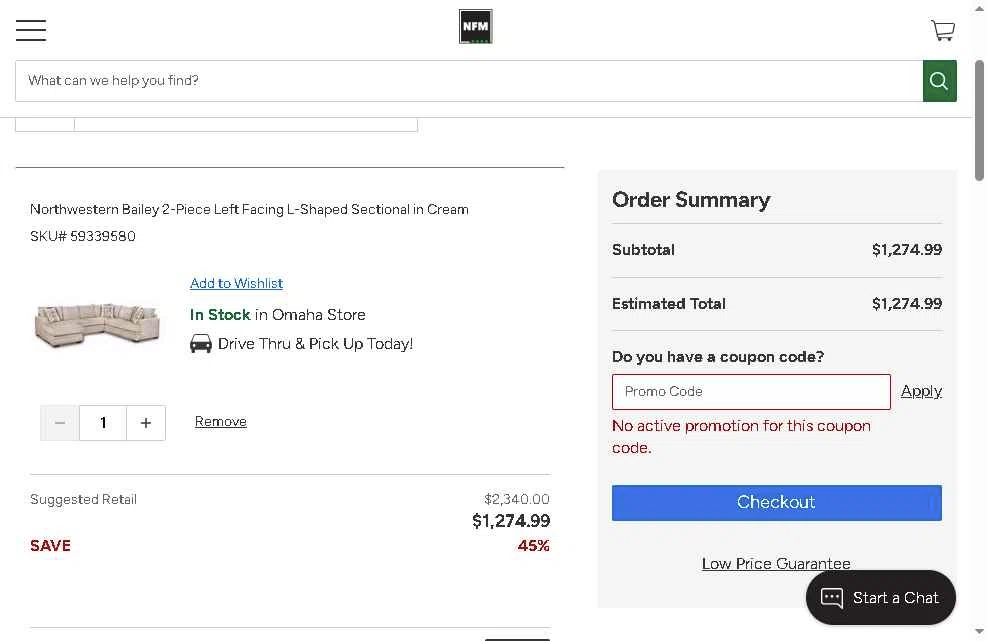Click the NFM logo
Image resolution: width=987 pixels, height=641 pixels.
pos(475,26)
